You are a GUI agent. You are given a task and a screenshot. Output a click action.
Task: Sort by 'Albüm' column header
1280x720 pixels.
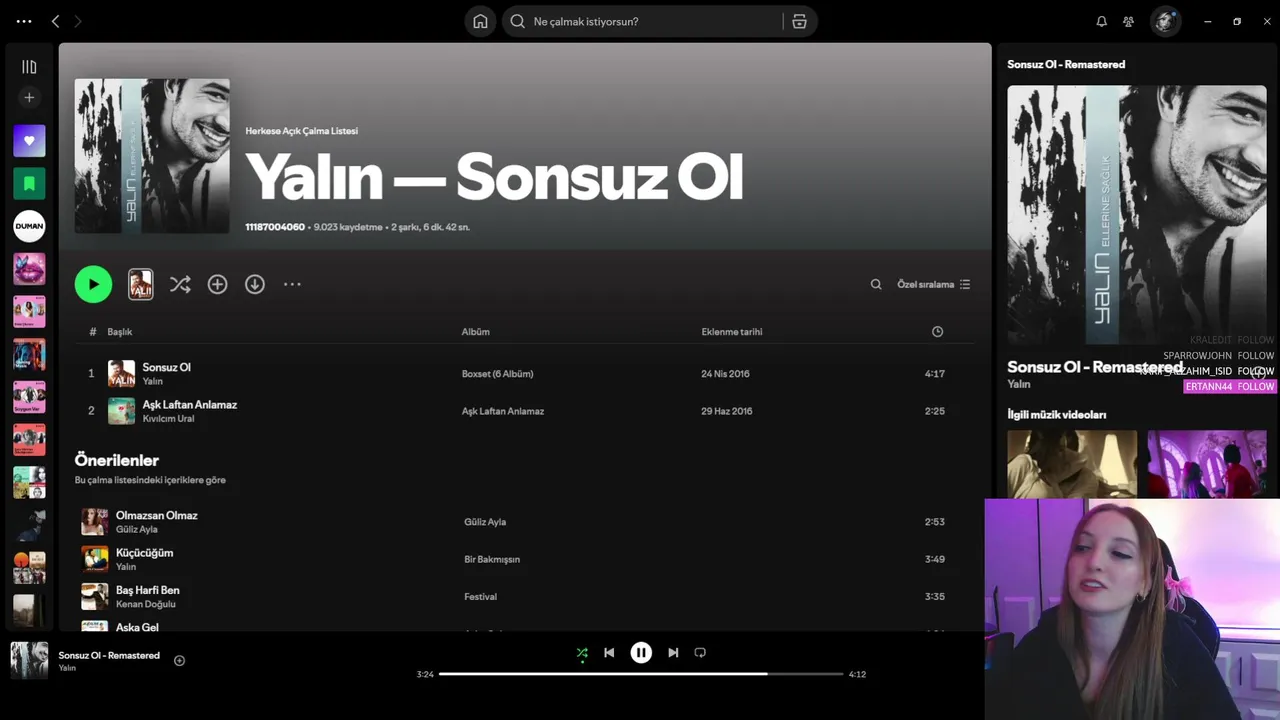(x=476, y=332)
